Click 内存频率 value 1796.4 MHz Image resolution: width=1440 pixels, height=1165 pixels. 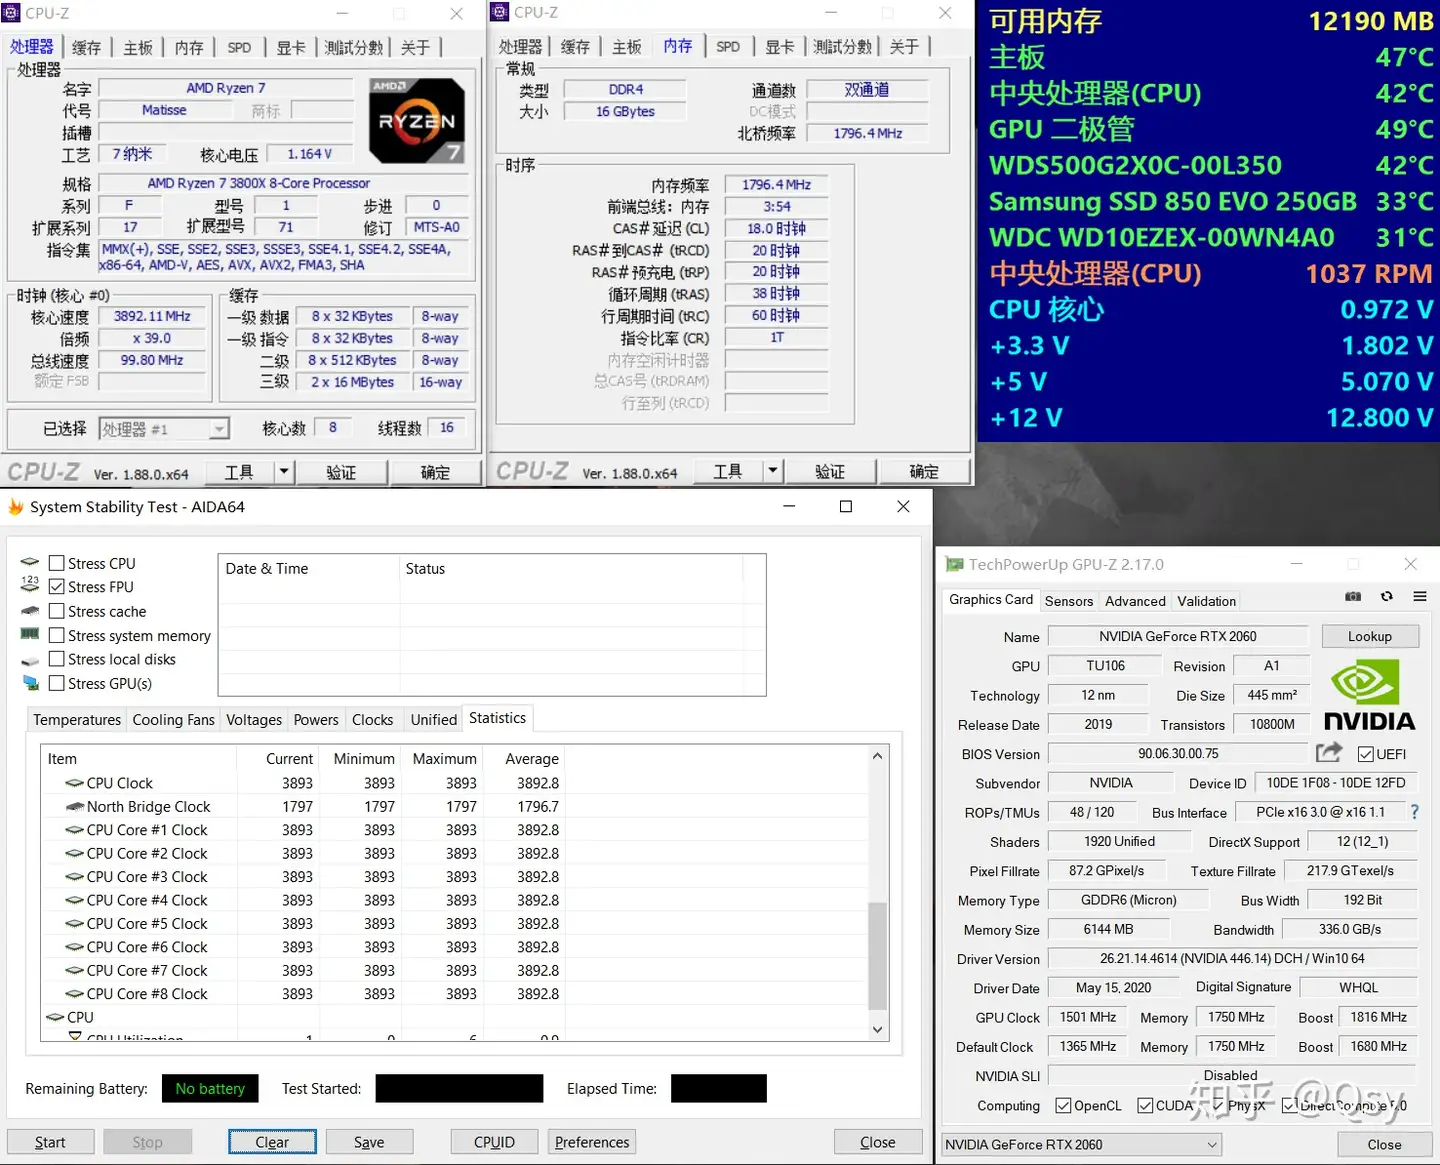(x=776, y=185)
